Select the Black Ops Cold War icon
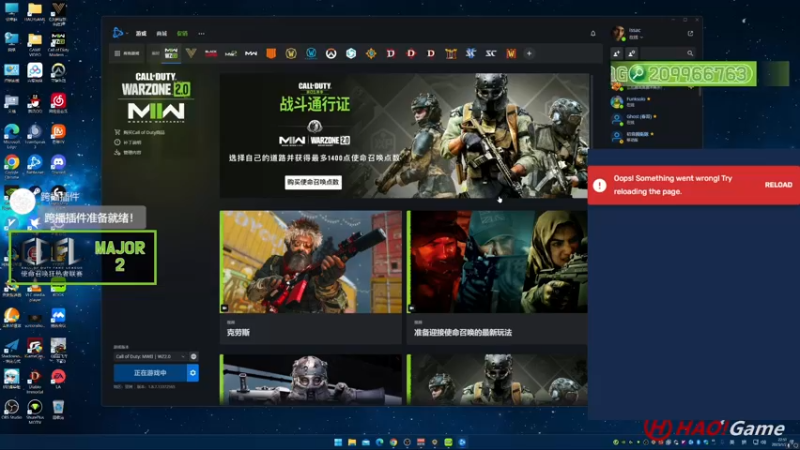The height and width of the screenshot is (450, 800). (x=211, y=53)
